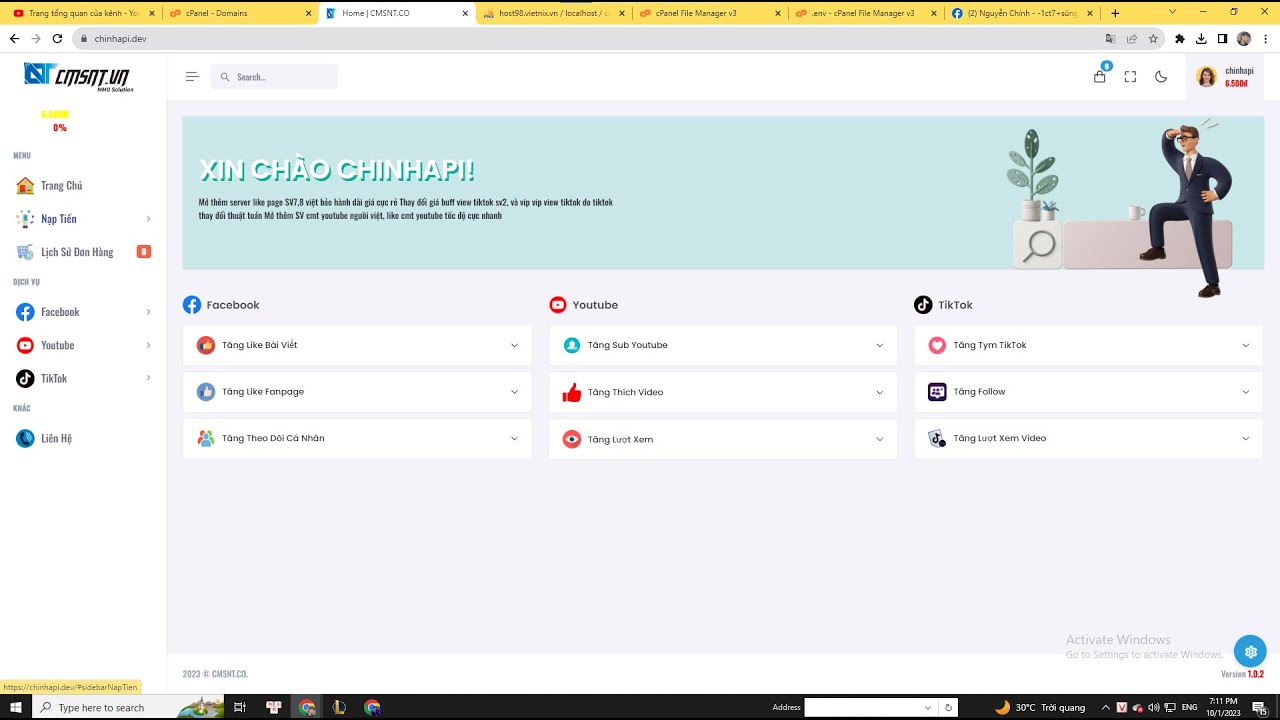This screenshot has height=720, width=1280.
Task: Expand the Tăng Sub Youtube dropdown arrow
Action: tap(880, 345)
